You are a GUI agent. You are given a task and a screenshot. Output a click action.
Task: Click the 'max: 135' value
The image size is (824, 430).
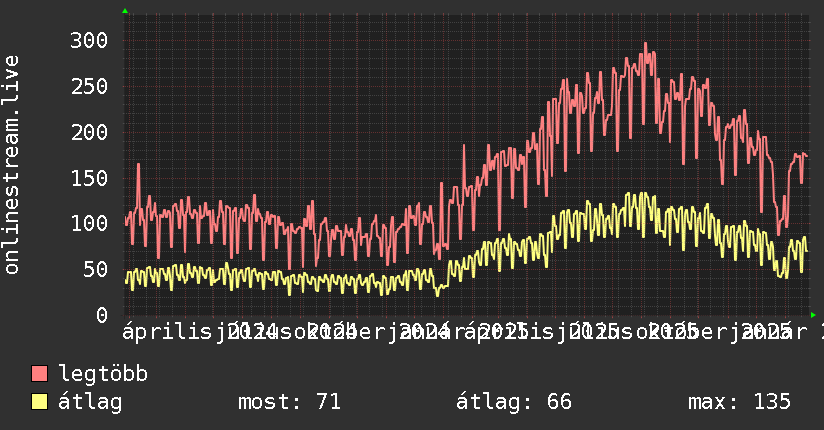pyautogui.click(x=739, y=402)
